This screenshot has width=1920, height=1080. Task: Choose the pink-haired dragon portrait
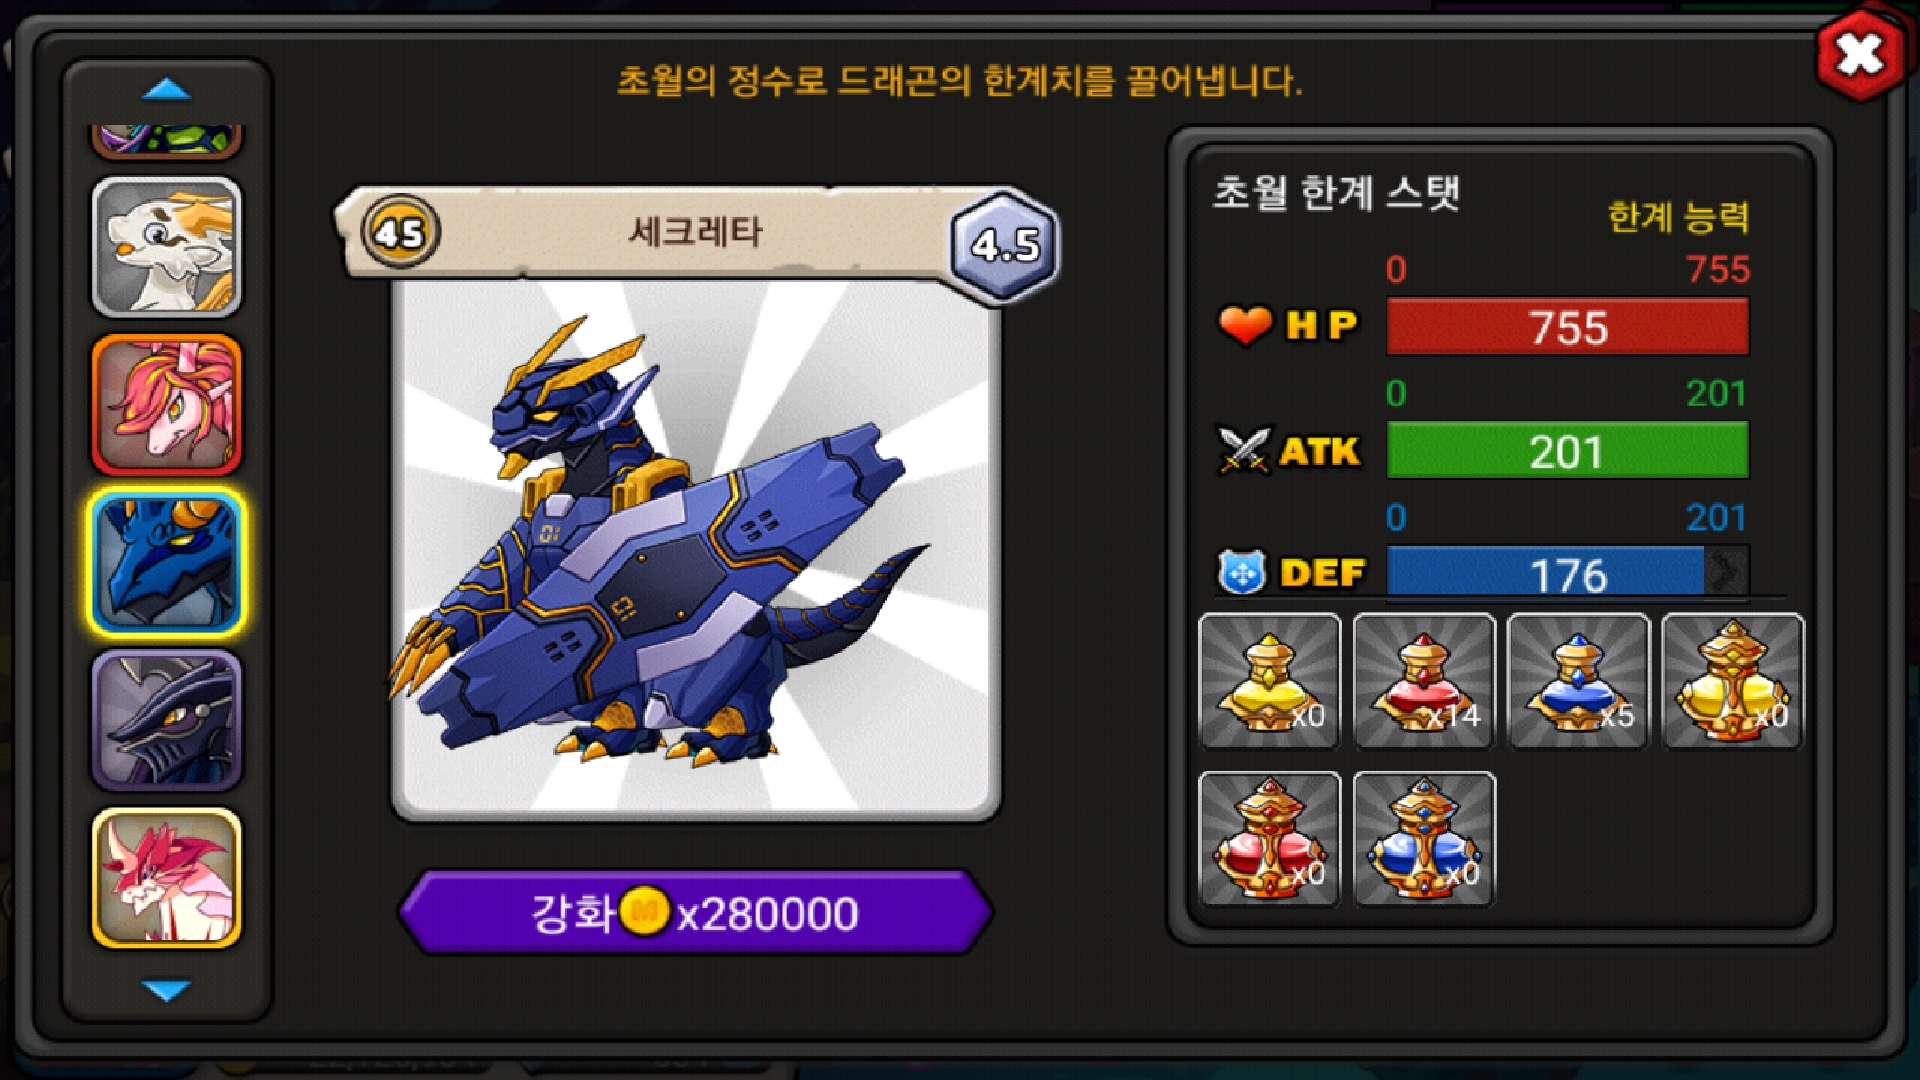click(167, 404)
